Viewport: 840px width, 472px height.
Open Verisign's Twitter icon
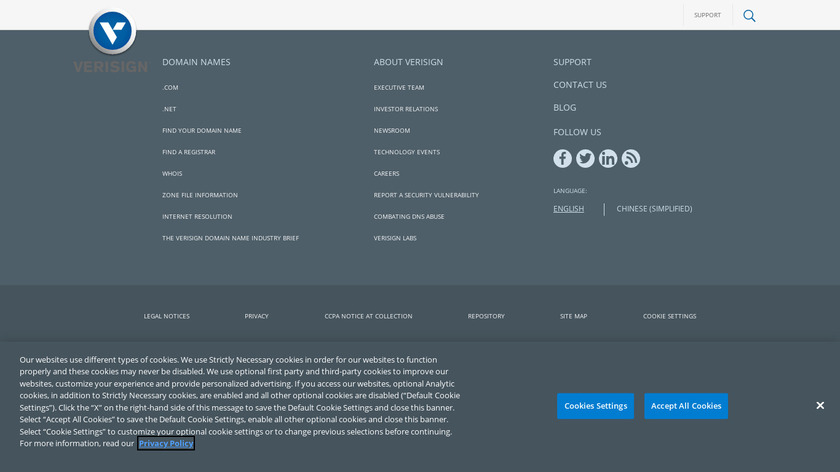click(x=585, y=159)
